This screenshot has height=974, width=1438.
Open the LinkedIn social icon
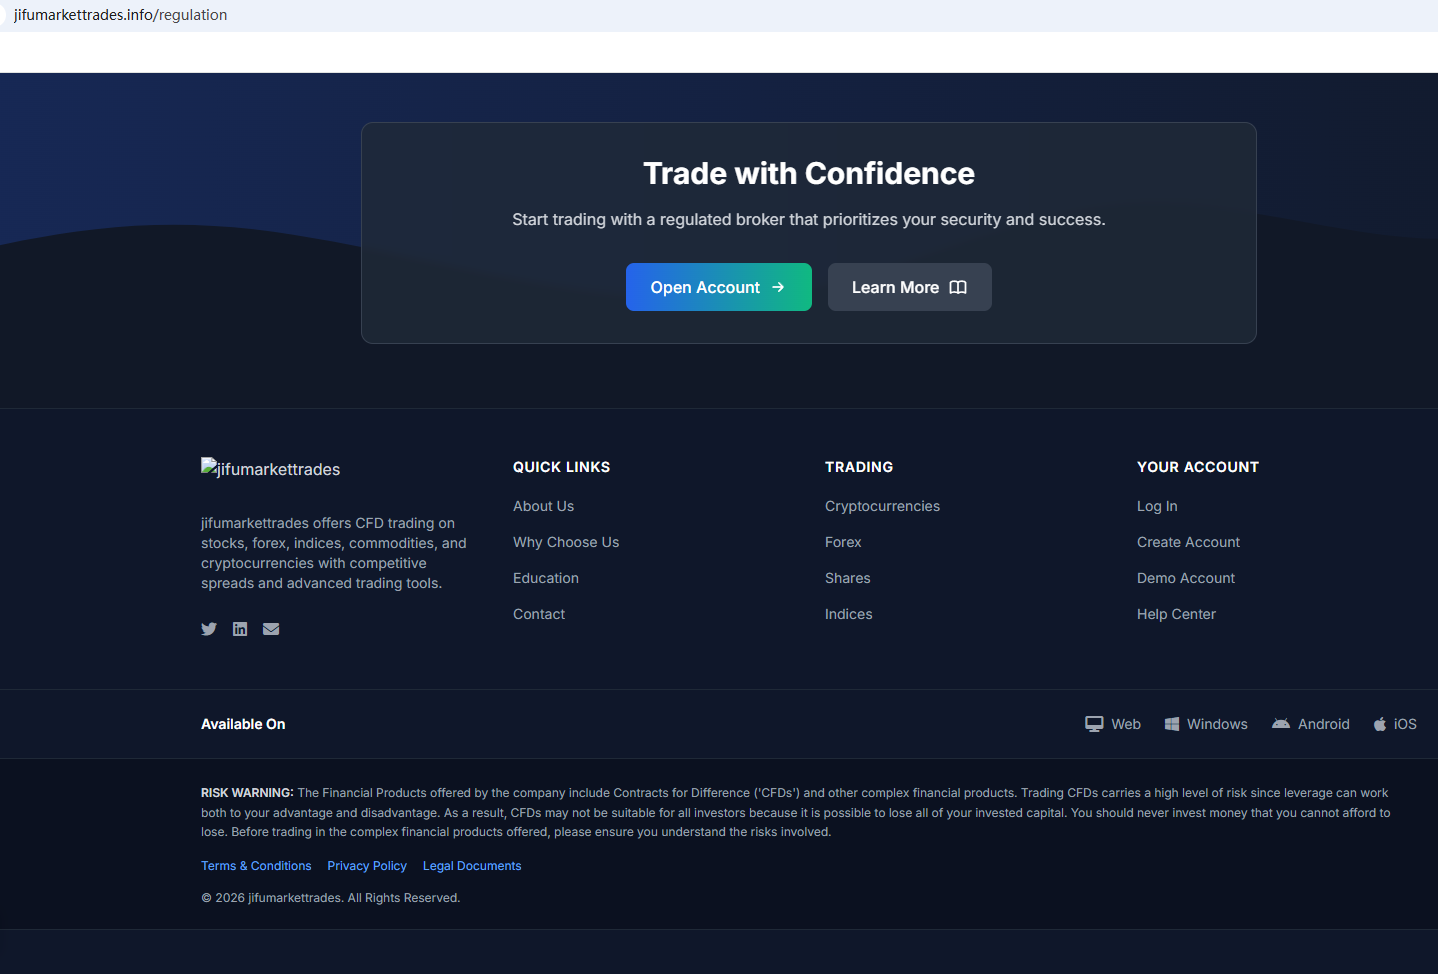[x=240, y=629]
